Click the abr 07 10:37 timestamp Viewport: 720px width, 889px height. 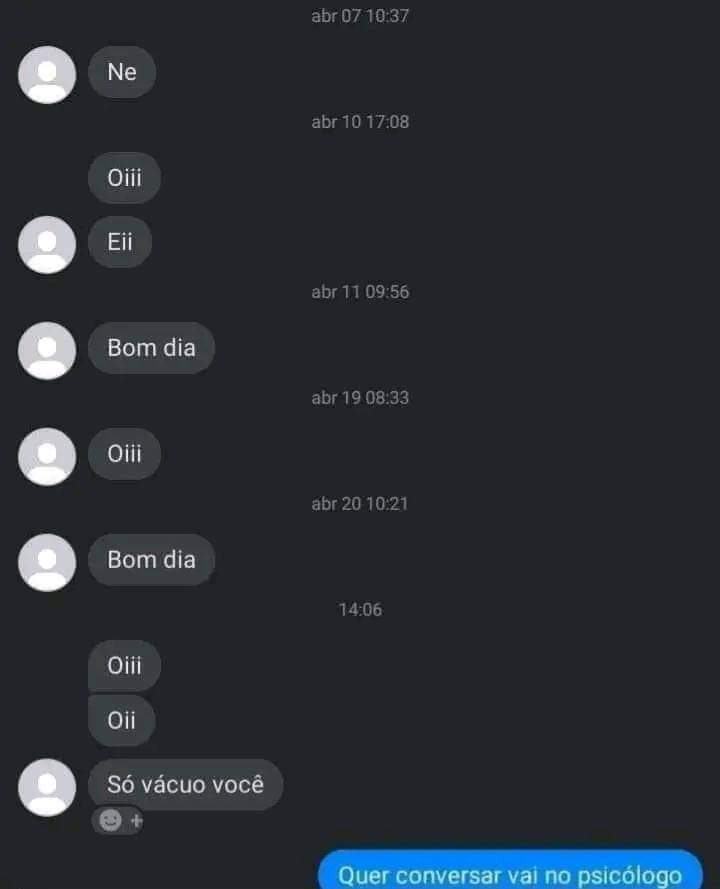360,16
